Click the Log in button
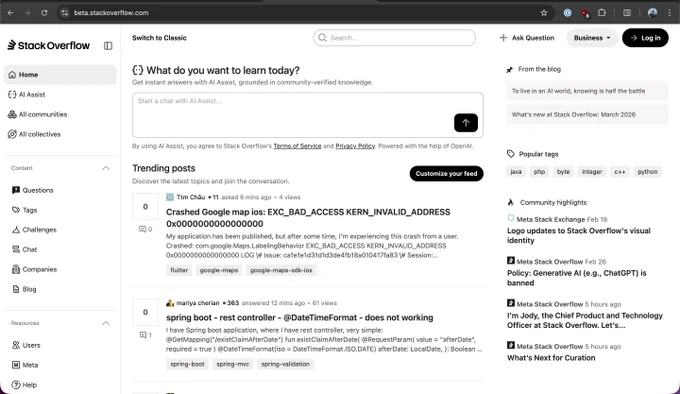The height and width of the screenshot is (394, 680). (x=645, y=38)
